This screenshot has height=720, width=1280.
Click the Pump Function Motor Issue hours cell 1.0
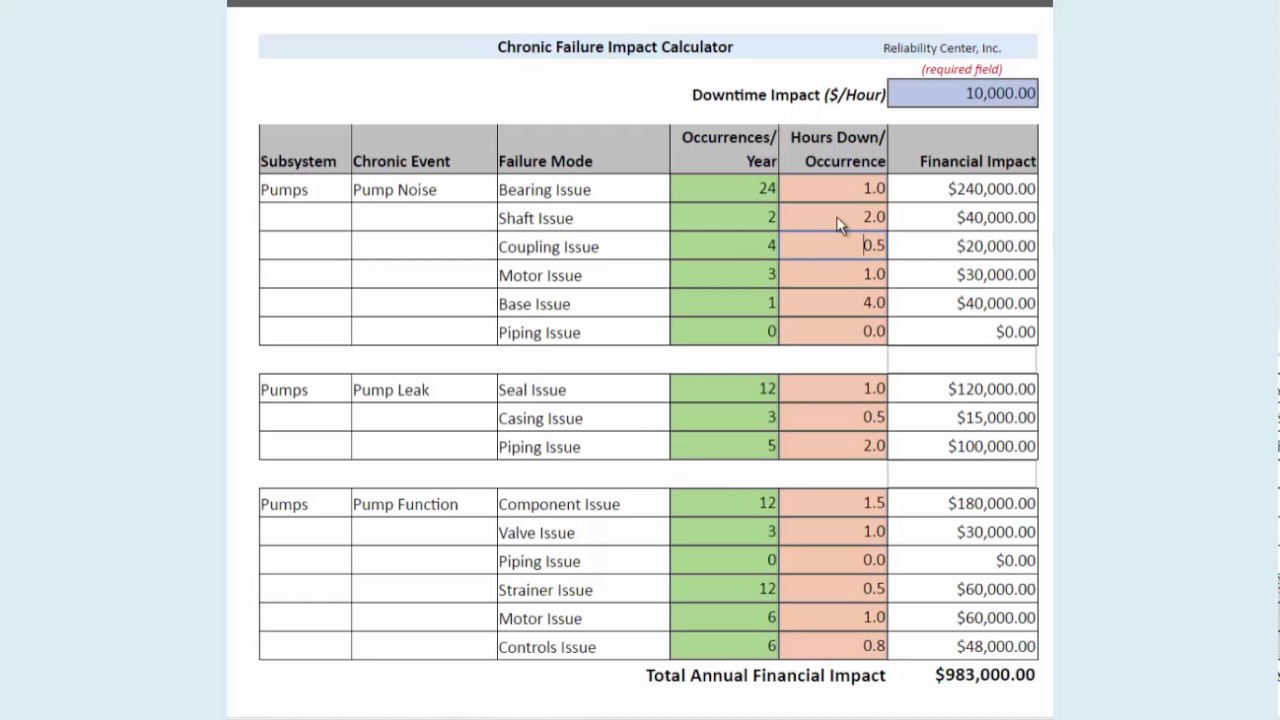(x=833, y=618)
